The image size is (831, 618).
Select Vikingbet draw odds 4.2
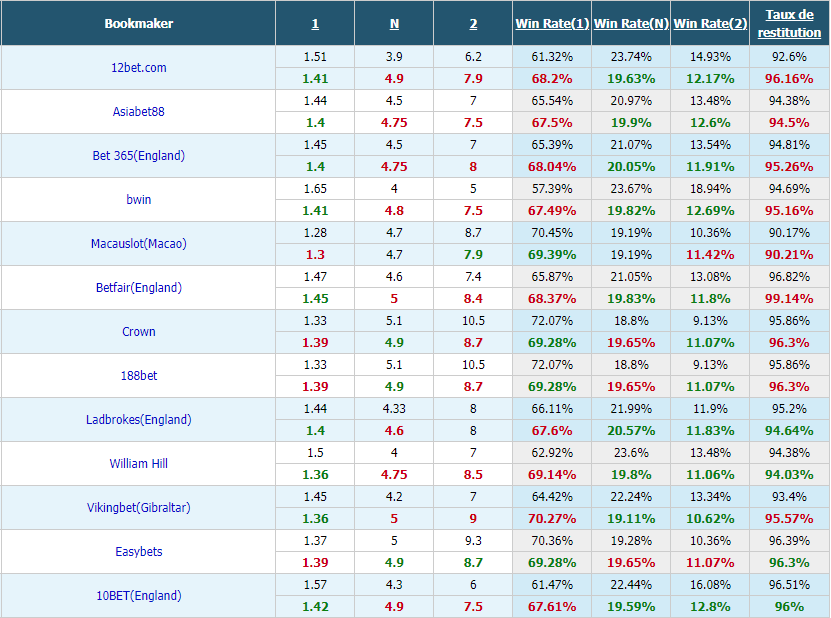(394, 497)
